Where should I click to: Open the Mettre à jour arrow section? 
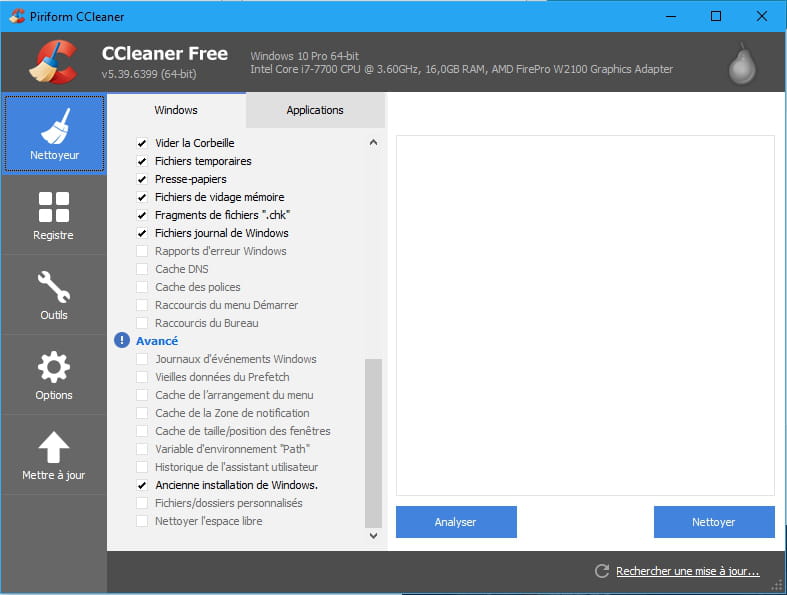point(54,455)
